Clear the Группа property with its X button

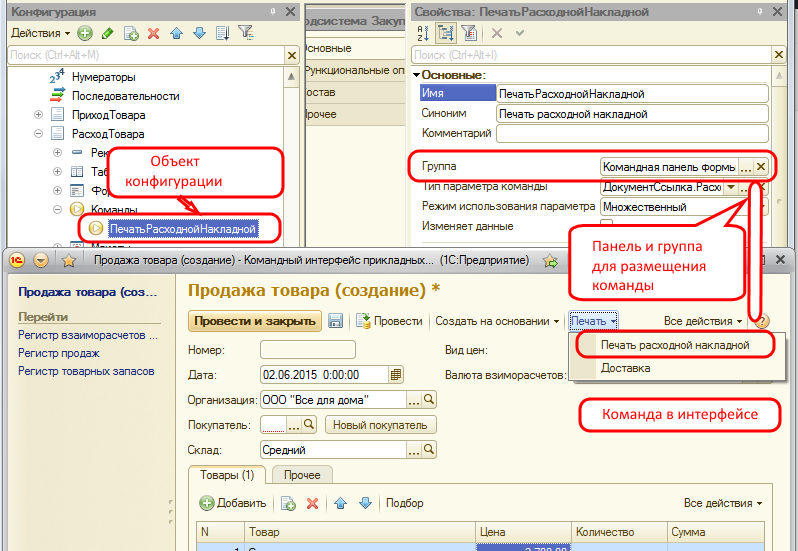click(x=760, y=167)
